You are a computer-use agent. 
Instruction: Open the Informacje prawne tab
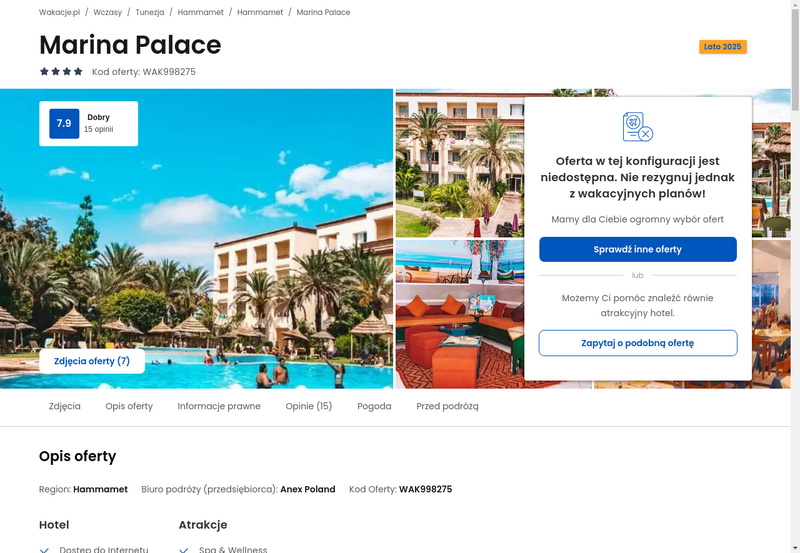(219, 406)
